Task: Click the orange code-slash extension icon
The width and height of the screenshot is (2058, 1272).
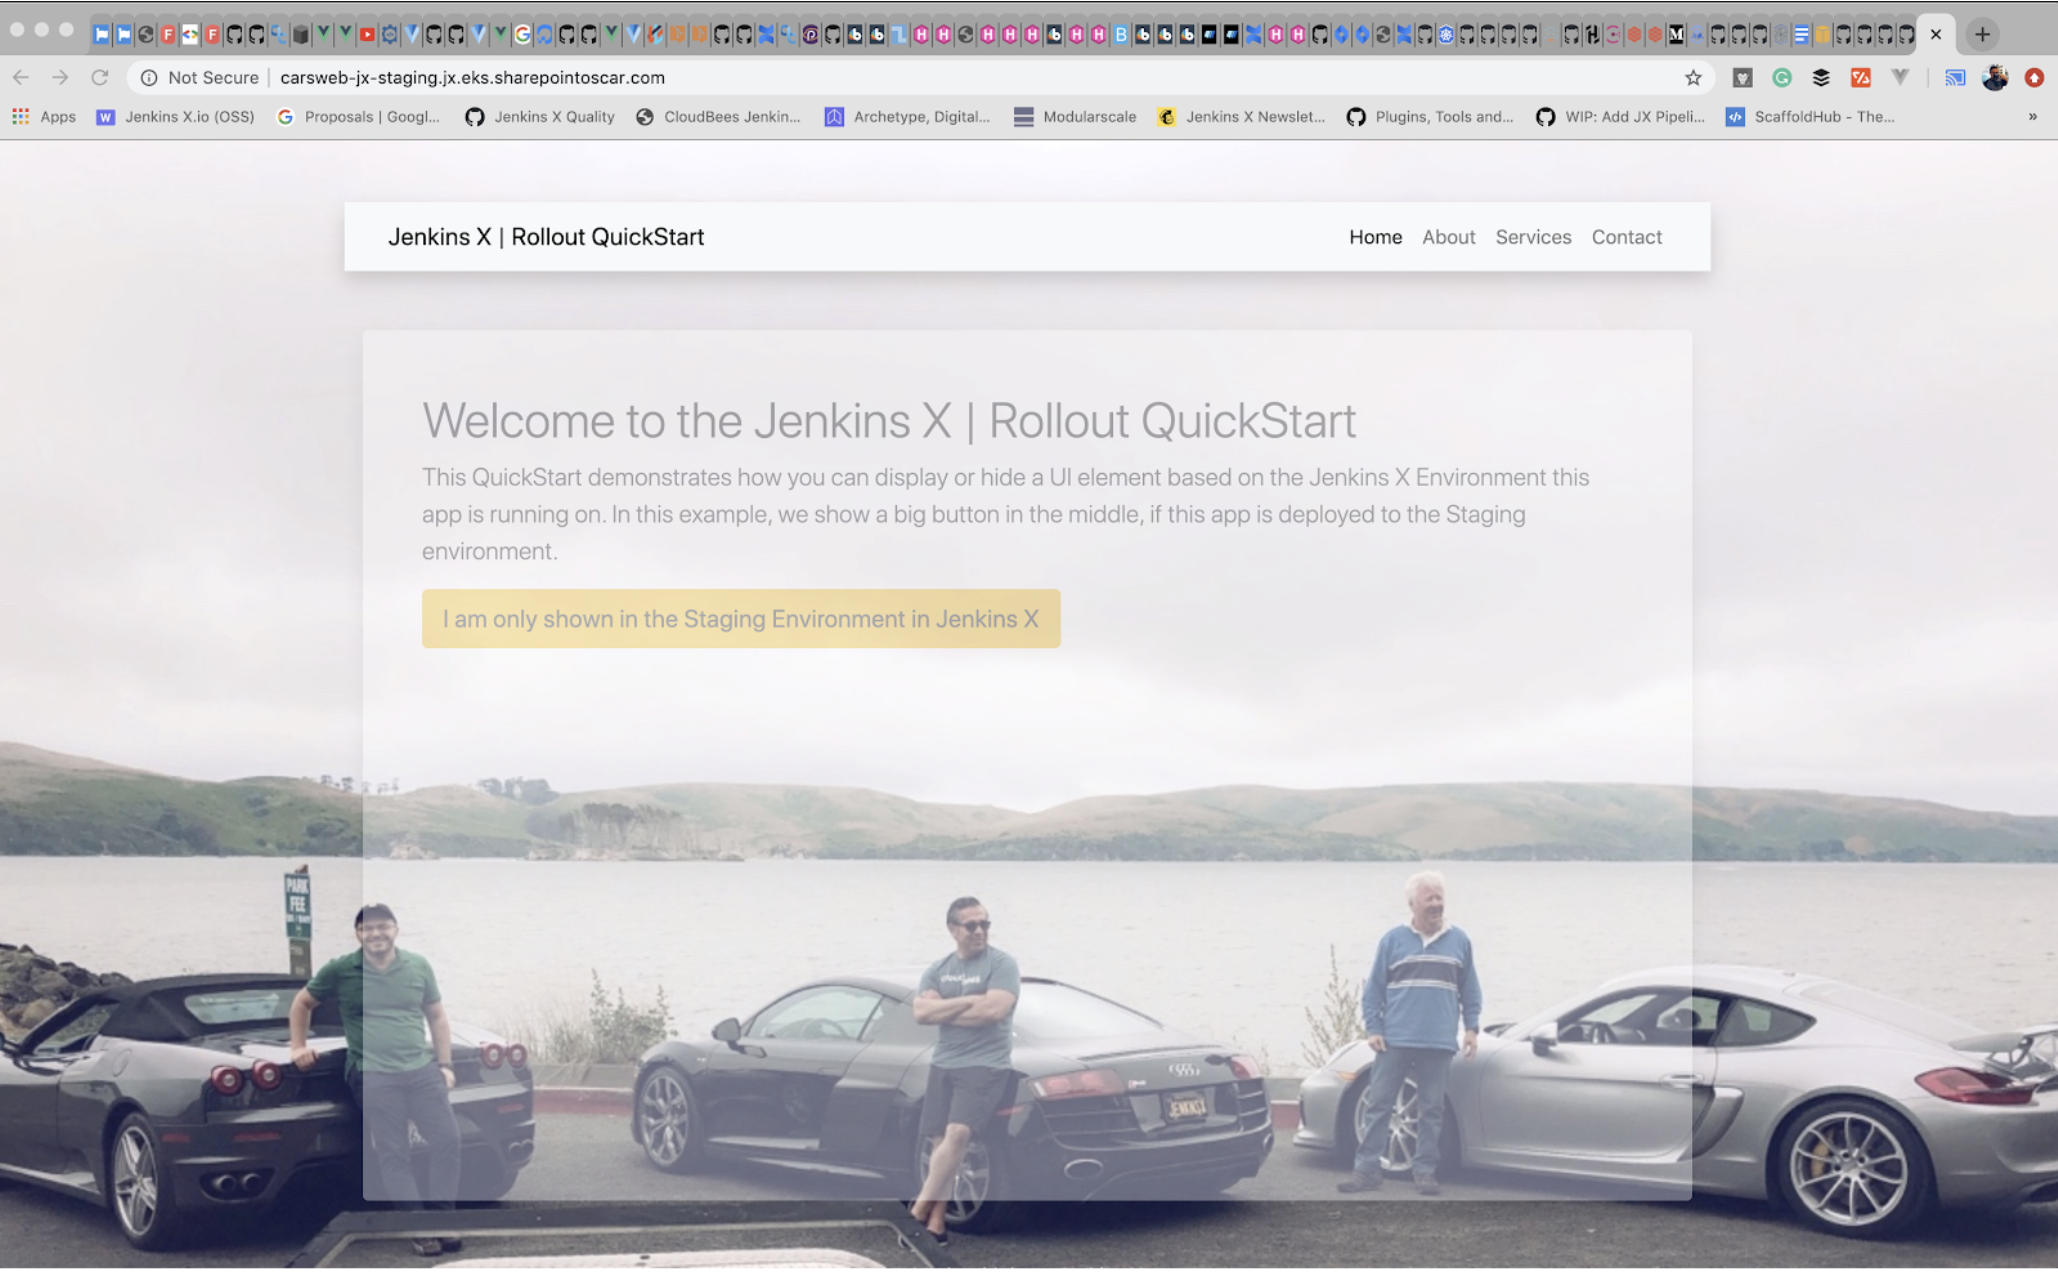Action: tap(1861, 77)
